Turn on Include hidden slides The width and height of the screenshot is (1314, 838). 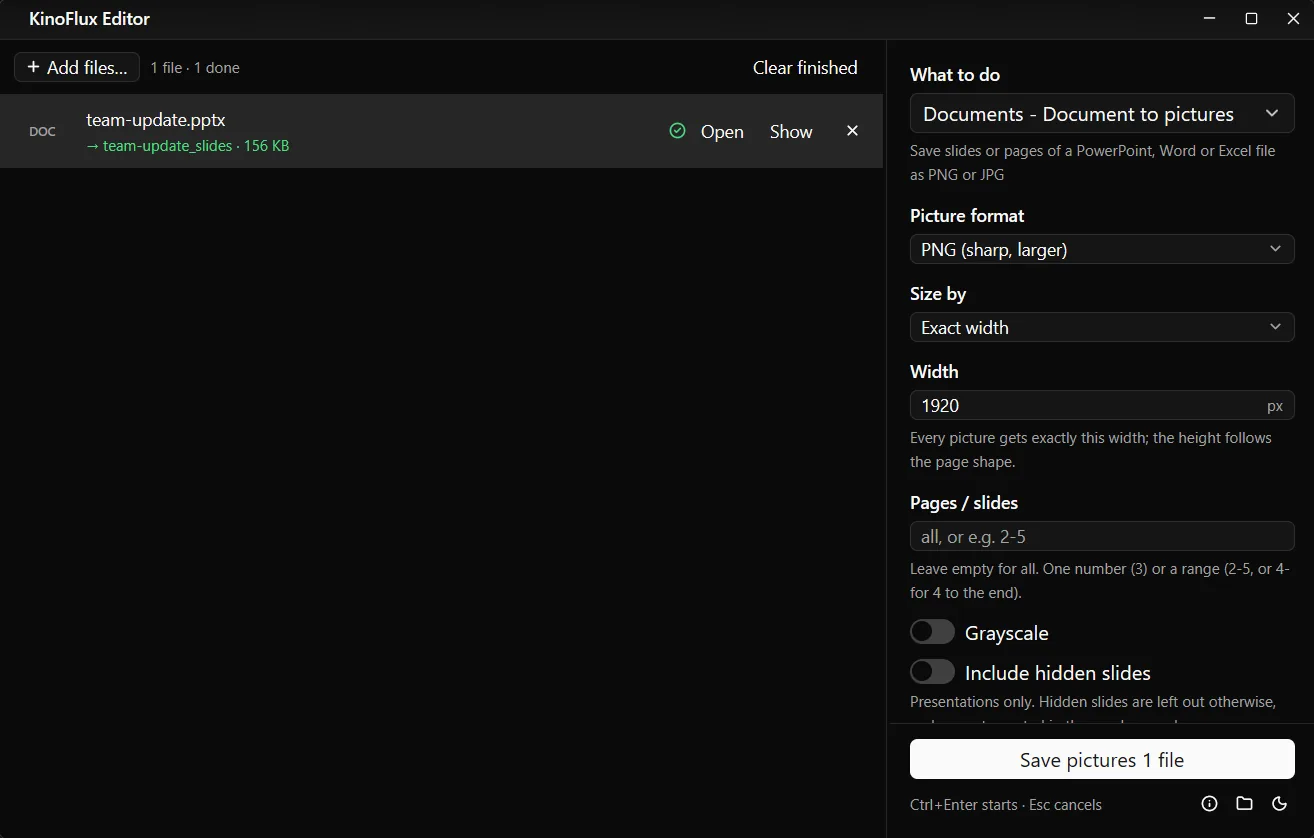(x=932, y=672)
